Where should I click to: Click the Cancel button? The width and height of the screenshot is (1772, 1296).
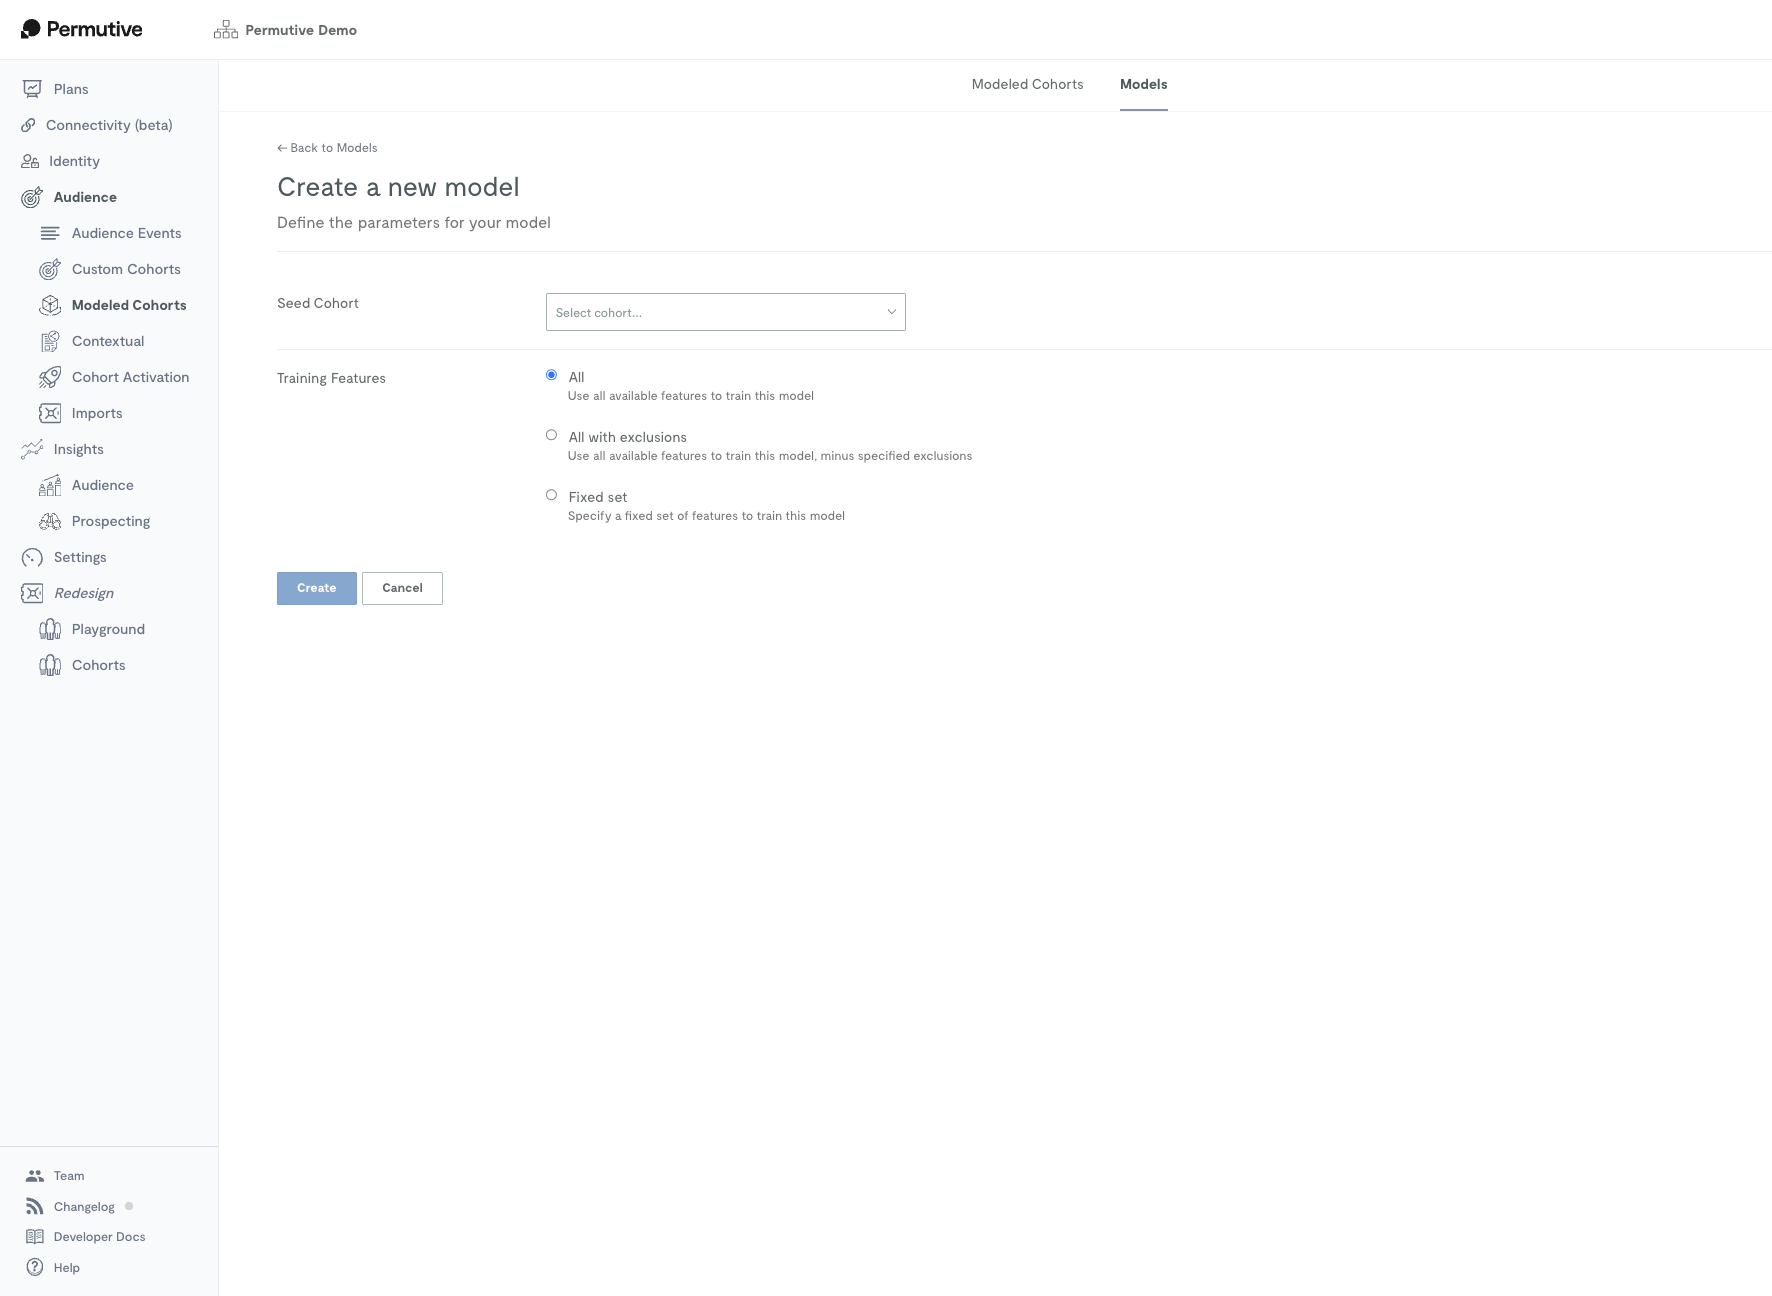tap(402, 588)
